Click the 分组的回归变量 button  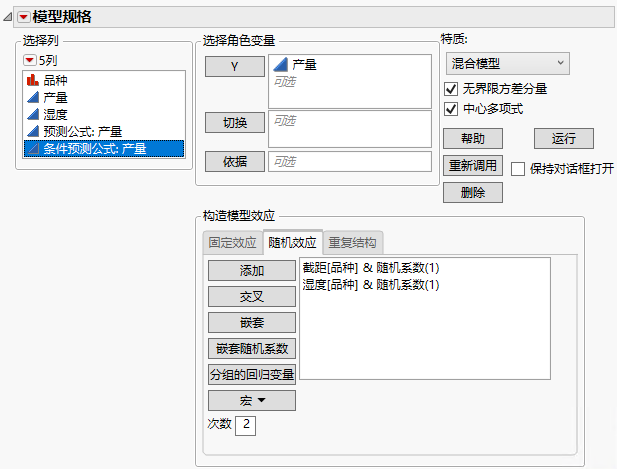pyautogui.click(x=252, y=374)
